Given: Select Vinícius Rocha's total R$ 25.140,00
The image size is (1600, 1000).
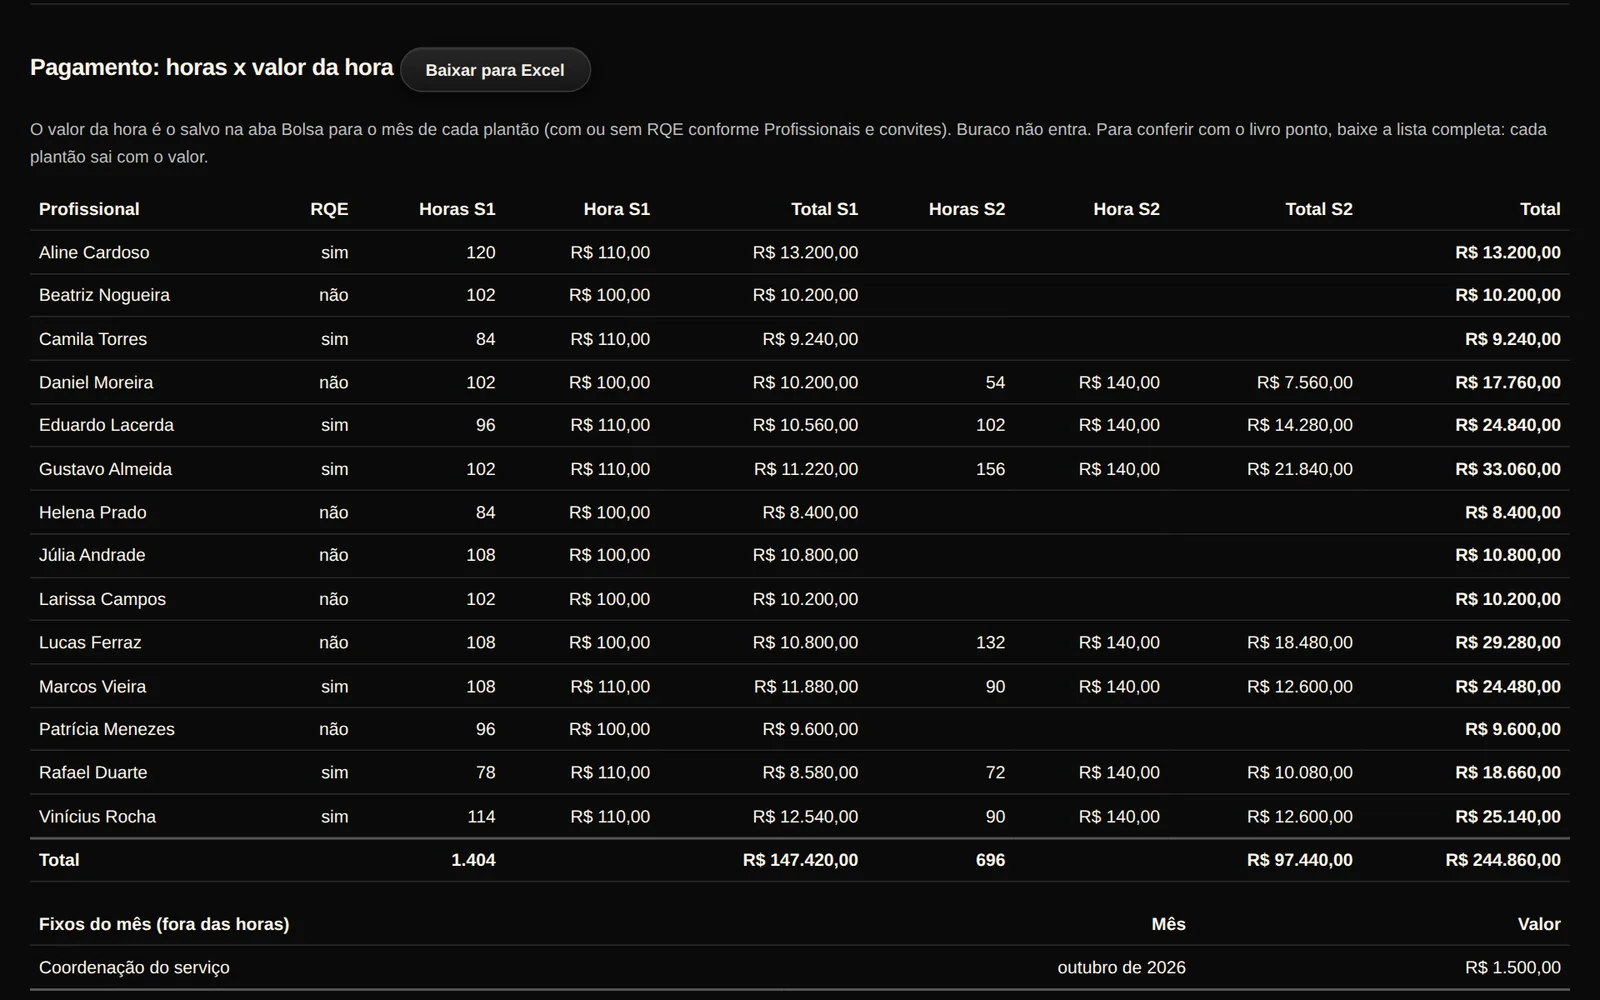Looking at the screenshot, I should tap(1508, 816).
